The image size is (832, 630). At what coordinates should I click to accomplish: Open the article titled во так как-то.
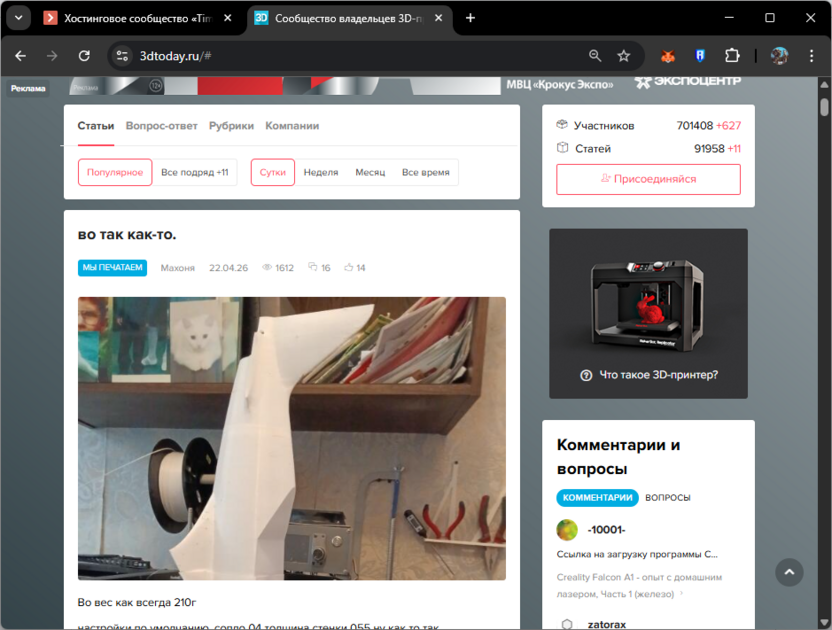click(127, 234)
